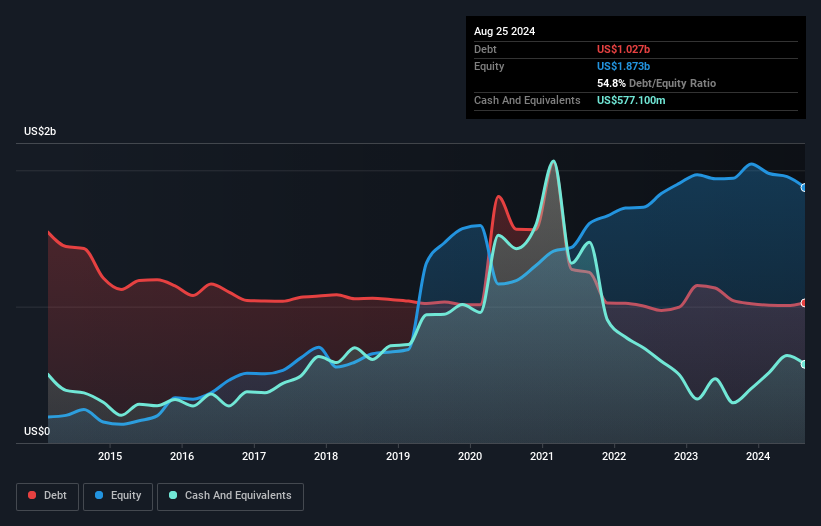Screen dimensions: 821x526
Task: Toggle the Debt legend button
Action: 48,496
